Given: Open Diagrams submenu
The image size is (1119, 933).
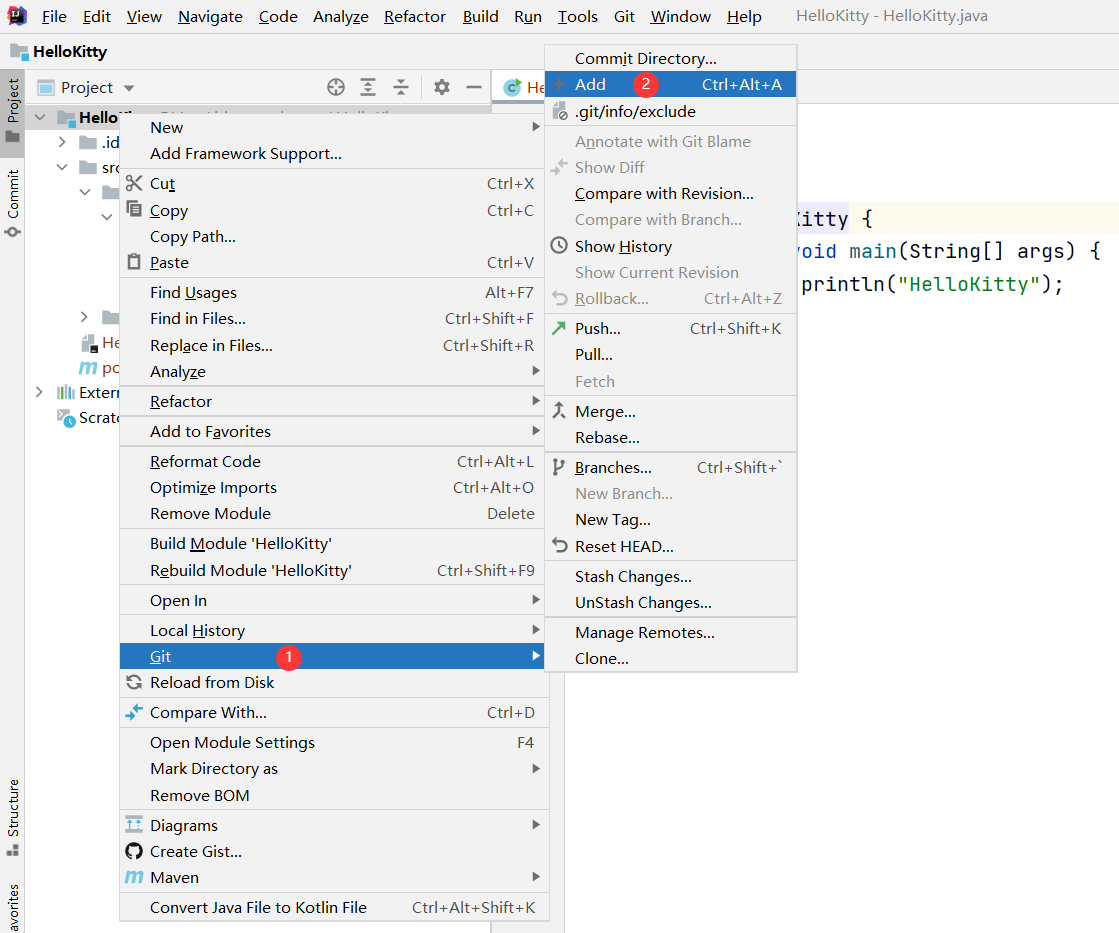Looking at the screenshot, I should pyautogui.click(x=334, y=825).
